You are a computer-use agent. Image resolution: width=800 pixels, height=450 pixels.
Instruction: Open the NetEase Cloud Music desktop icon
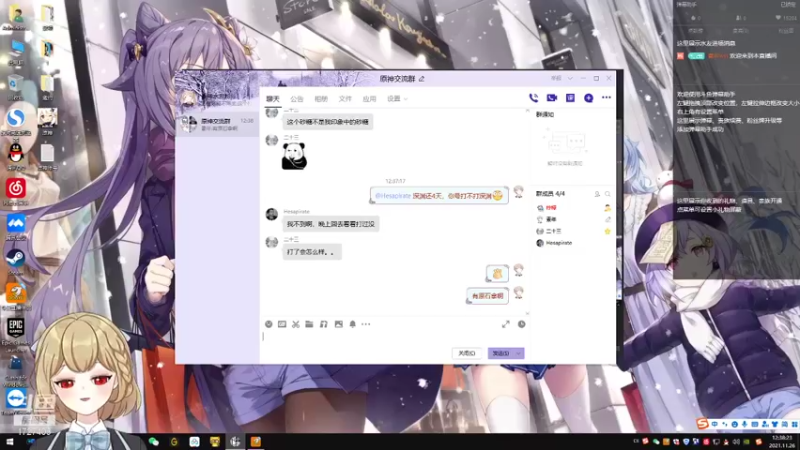(x=16, y=192)
